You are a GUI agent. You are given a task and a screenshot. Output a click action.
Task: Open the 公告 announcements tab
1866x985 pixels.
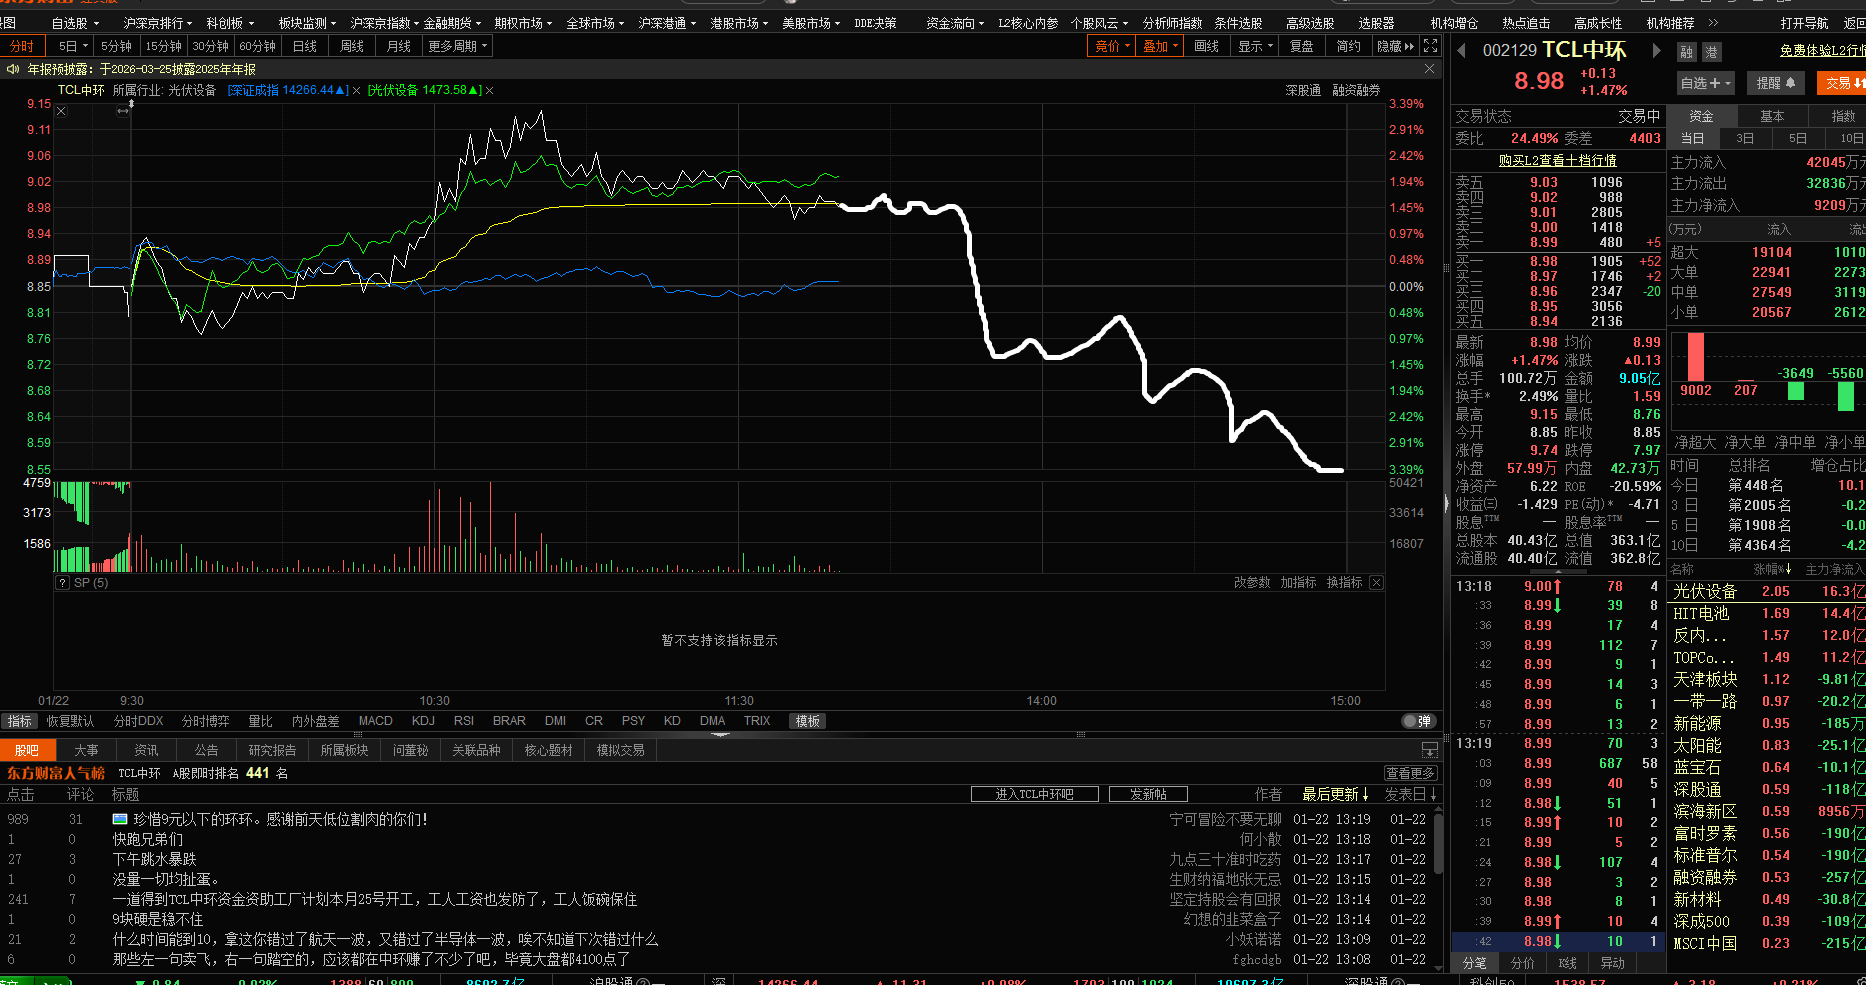pyautogui.click(x=207, y=750)
